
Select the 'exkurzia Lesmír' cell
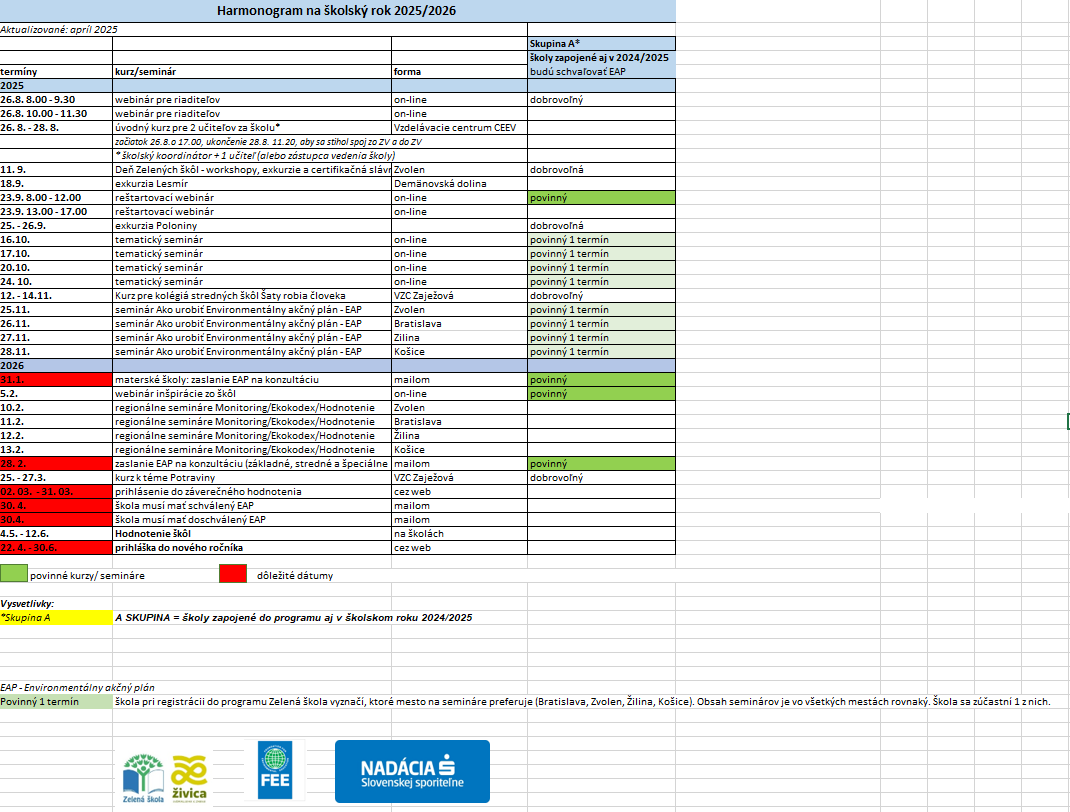pos(252,184)
